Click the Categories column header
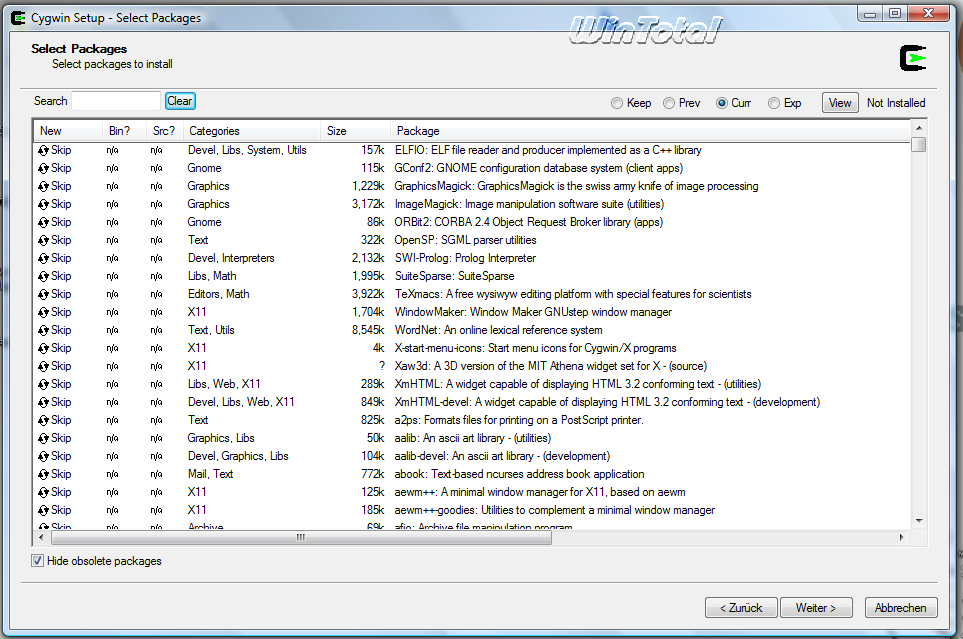 (x=252, y=131)
